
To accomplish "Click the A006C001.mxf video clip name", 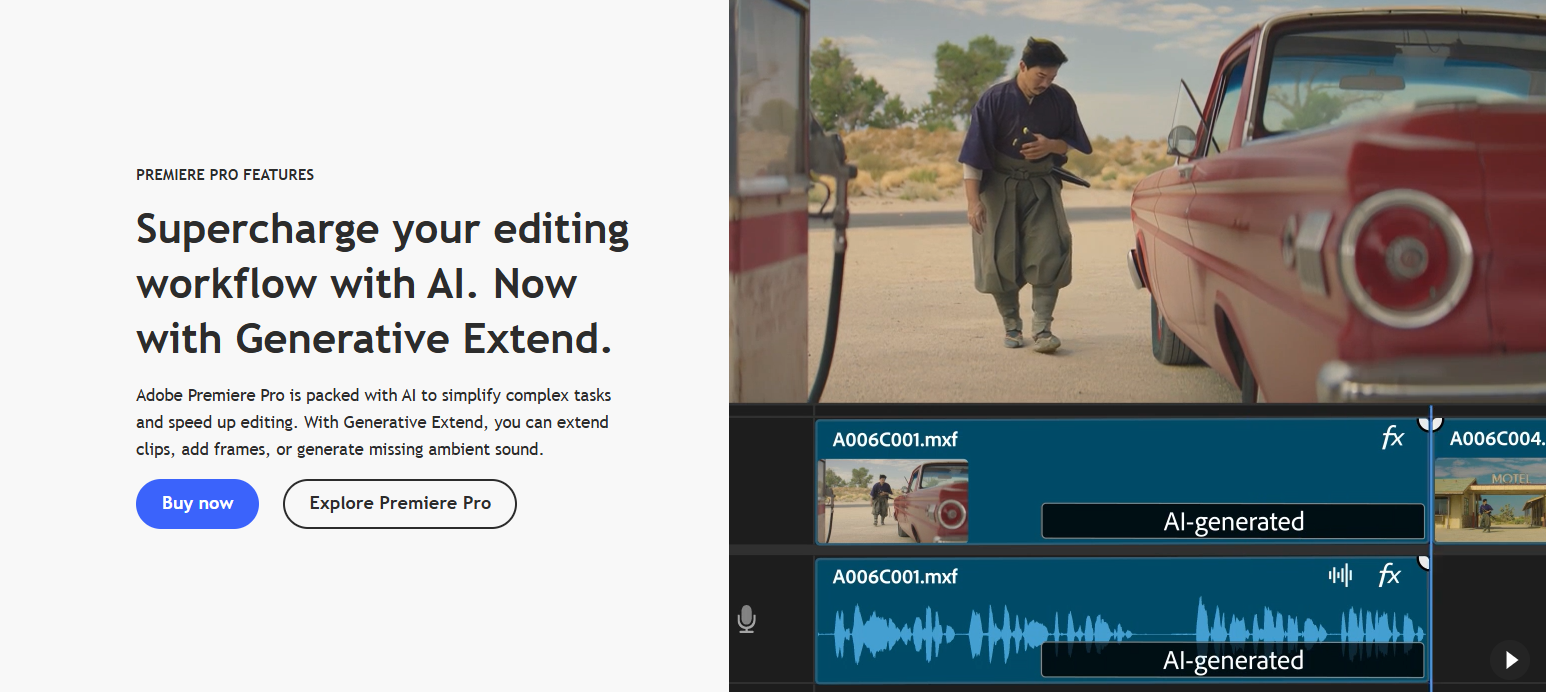I will point(895,439).
